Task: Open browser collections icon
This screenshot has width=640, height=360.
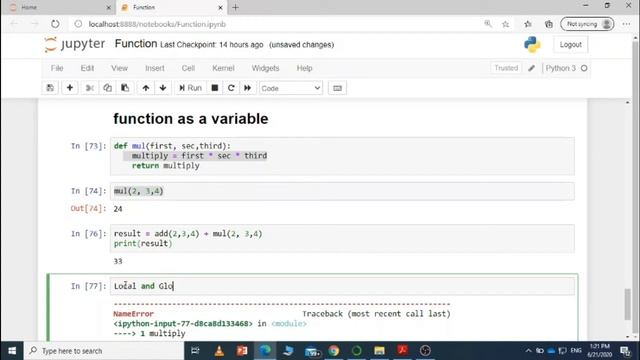Action: 549,24
